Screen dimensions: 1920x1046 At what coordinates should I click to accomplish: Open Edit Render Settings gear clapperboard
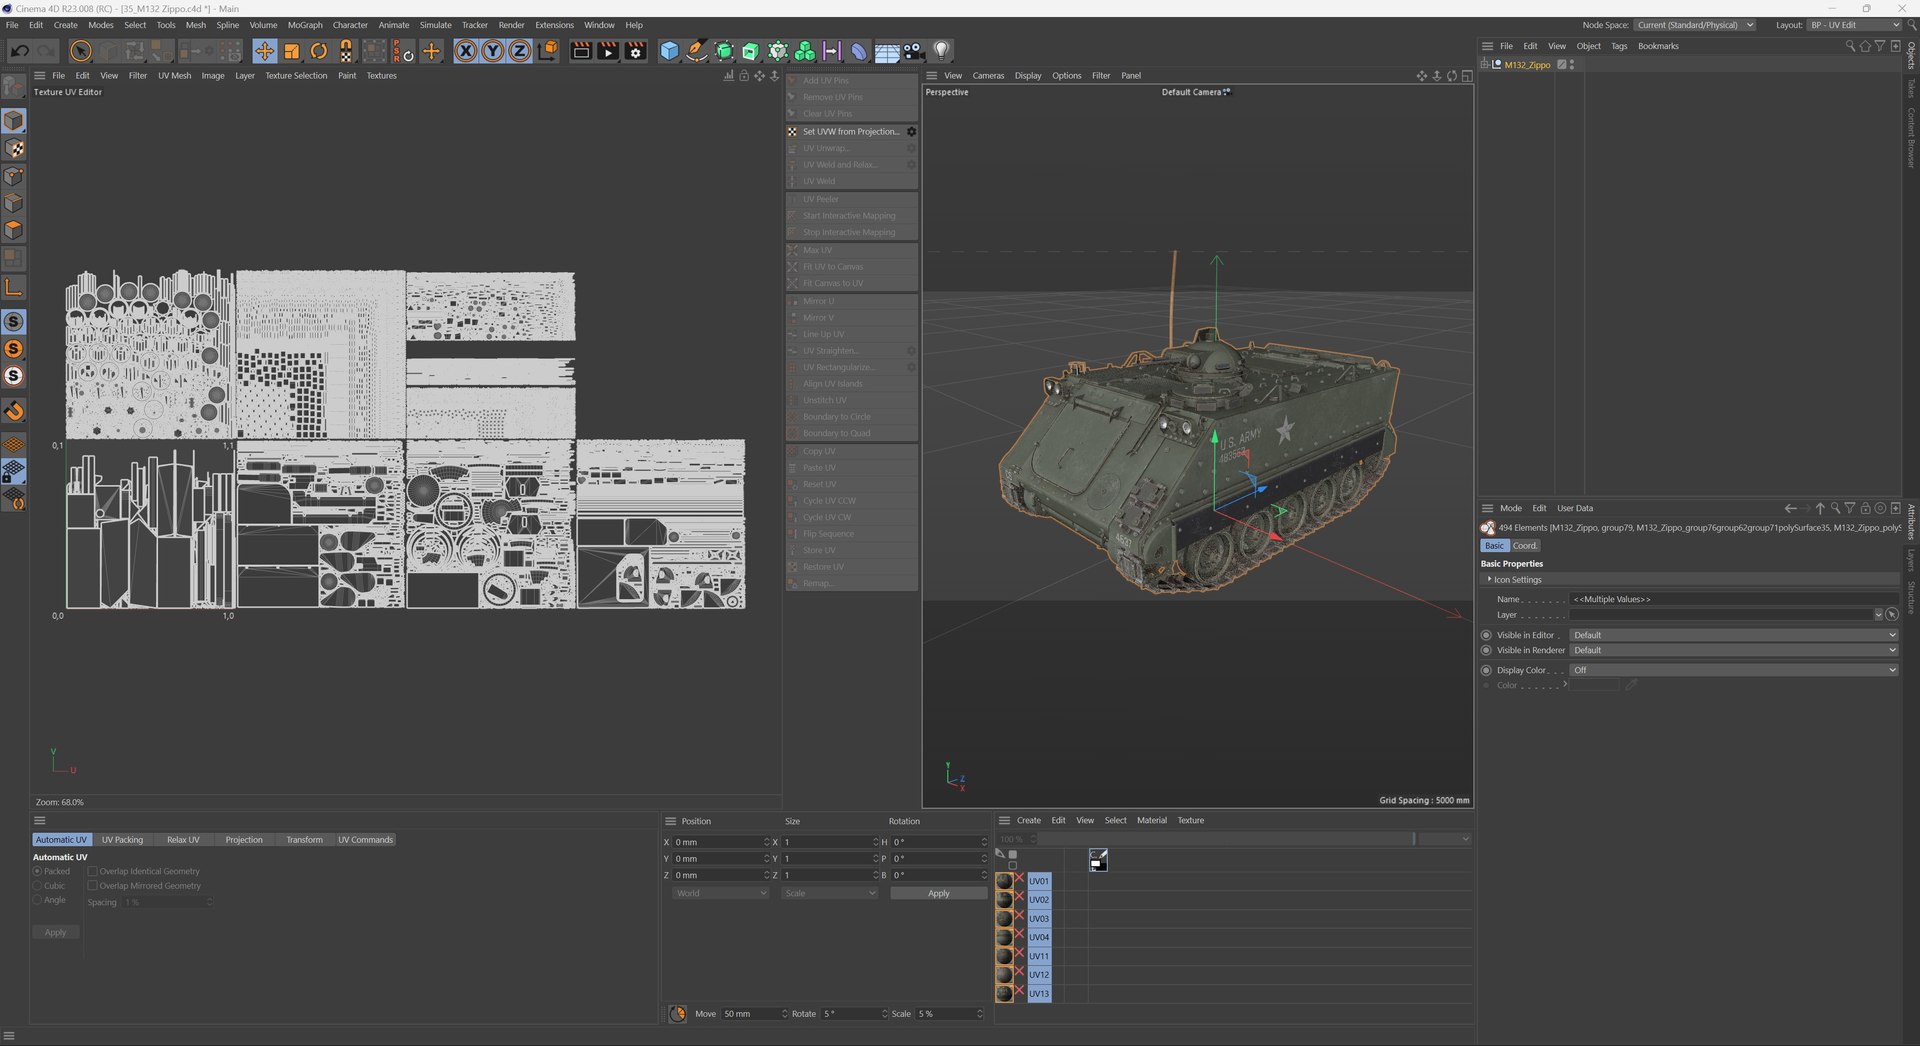(635, 51)
